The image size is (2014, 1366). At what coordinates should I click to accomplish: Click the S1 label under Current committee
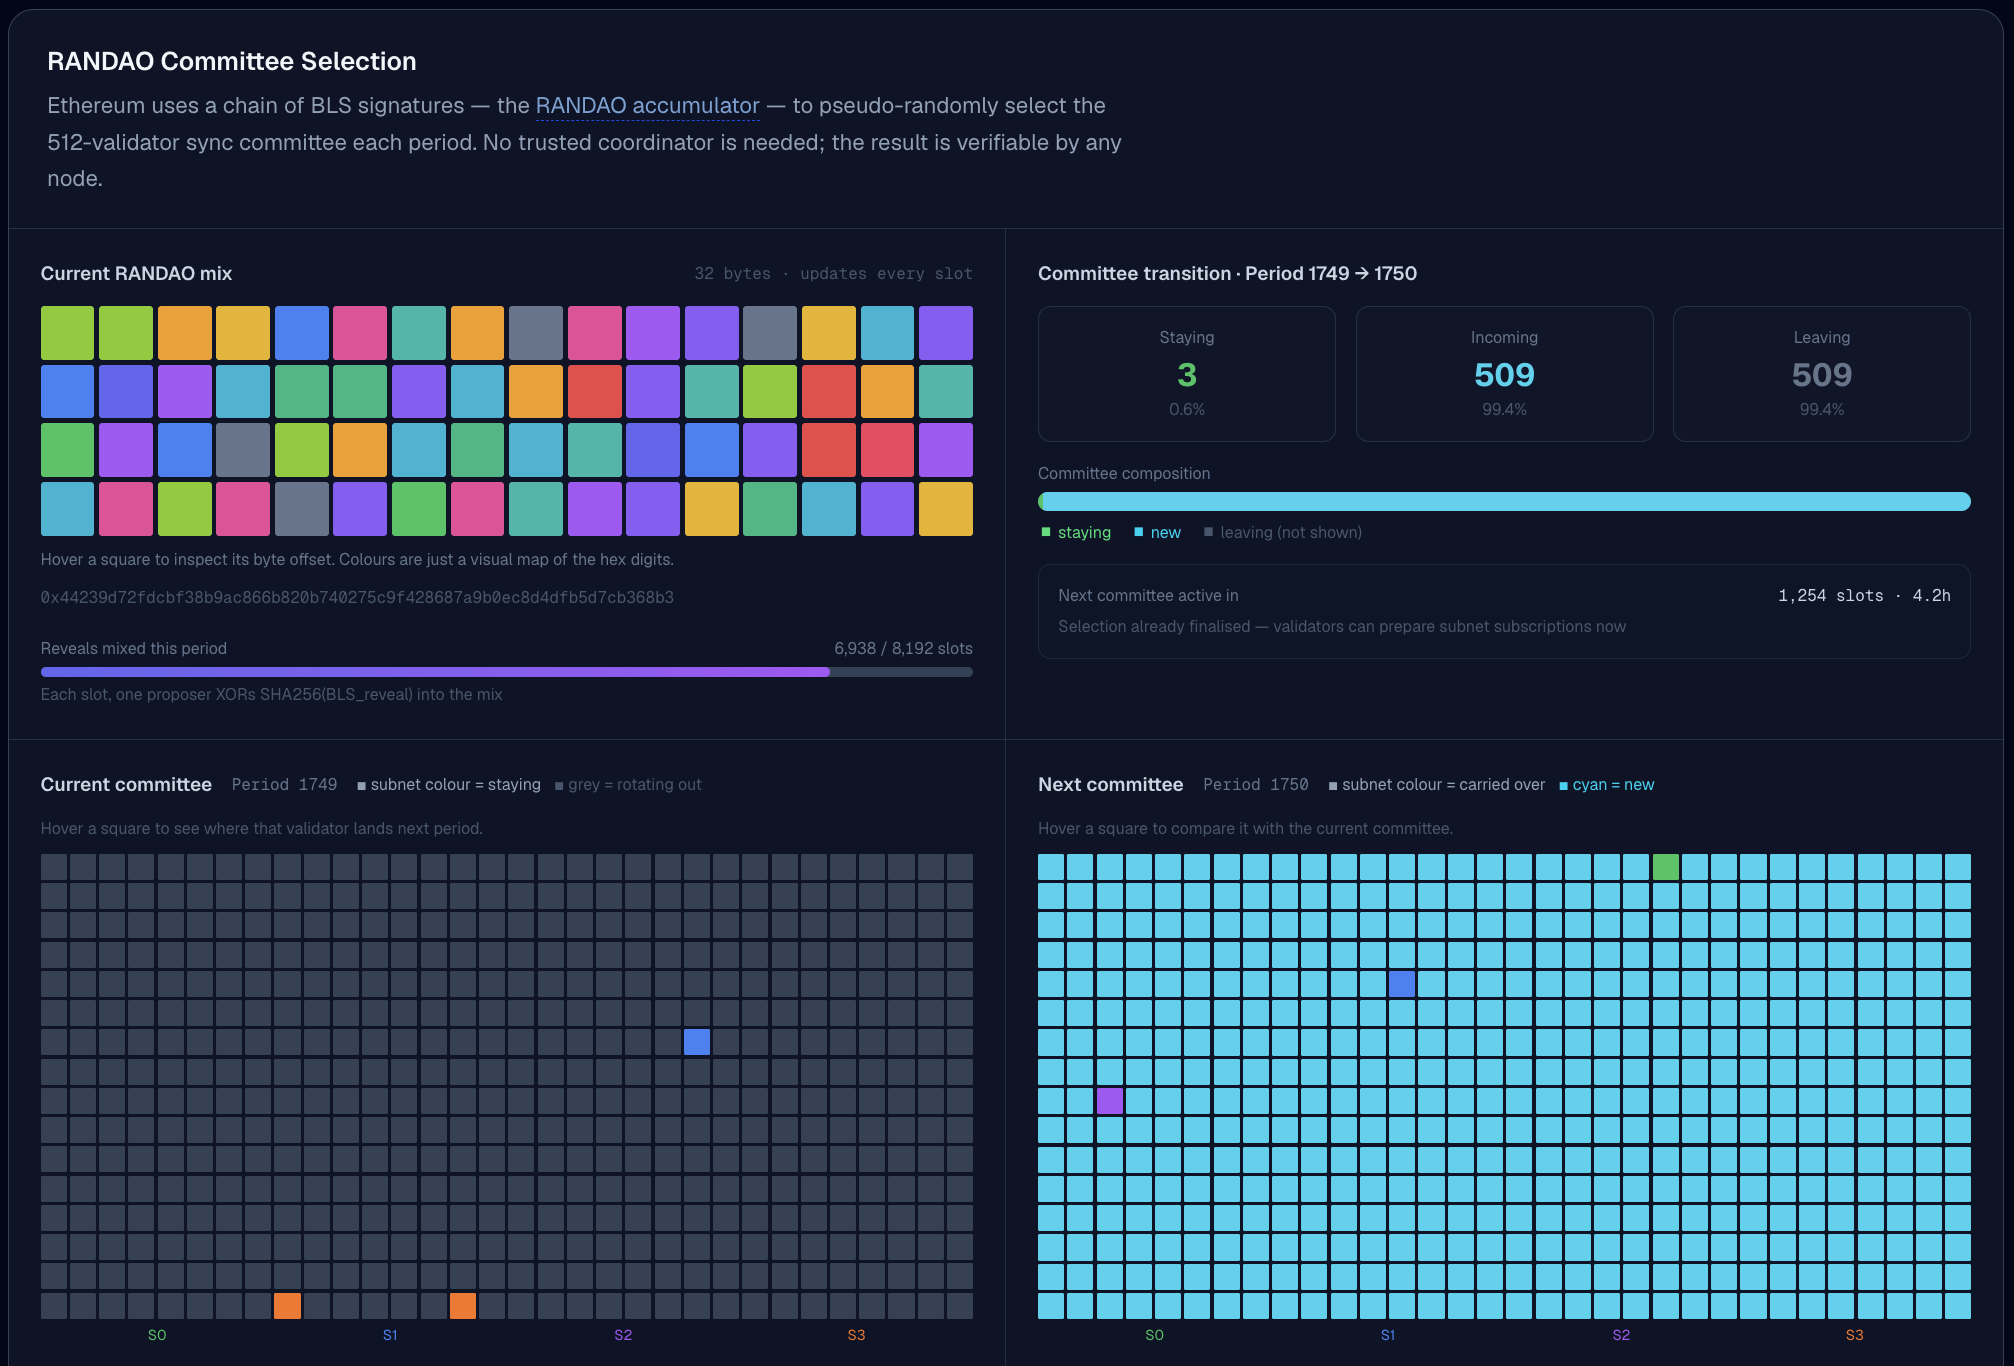390,1335
